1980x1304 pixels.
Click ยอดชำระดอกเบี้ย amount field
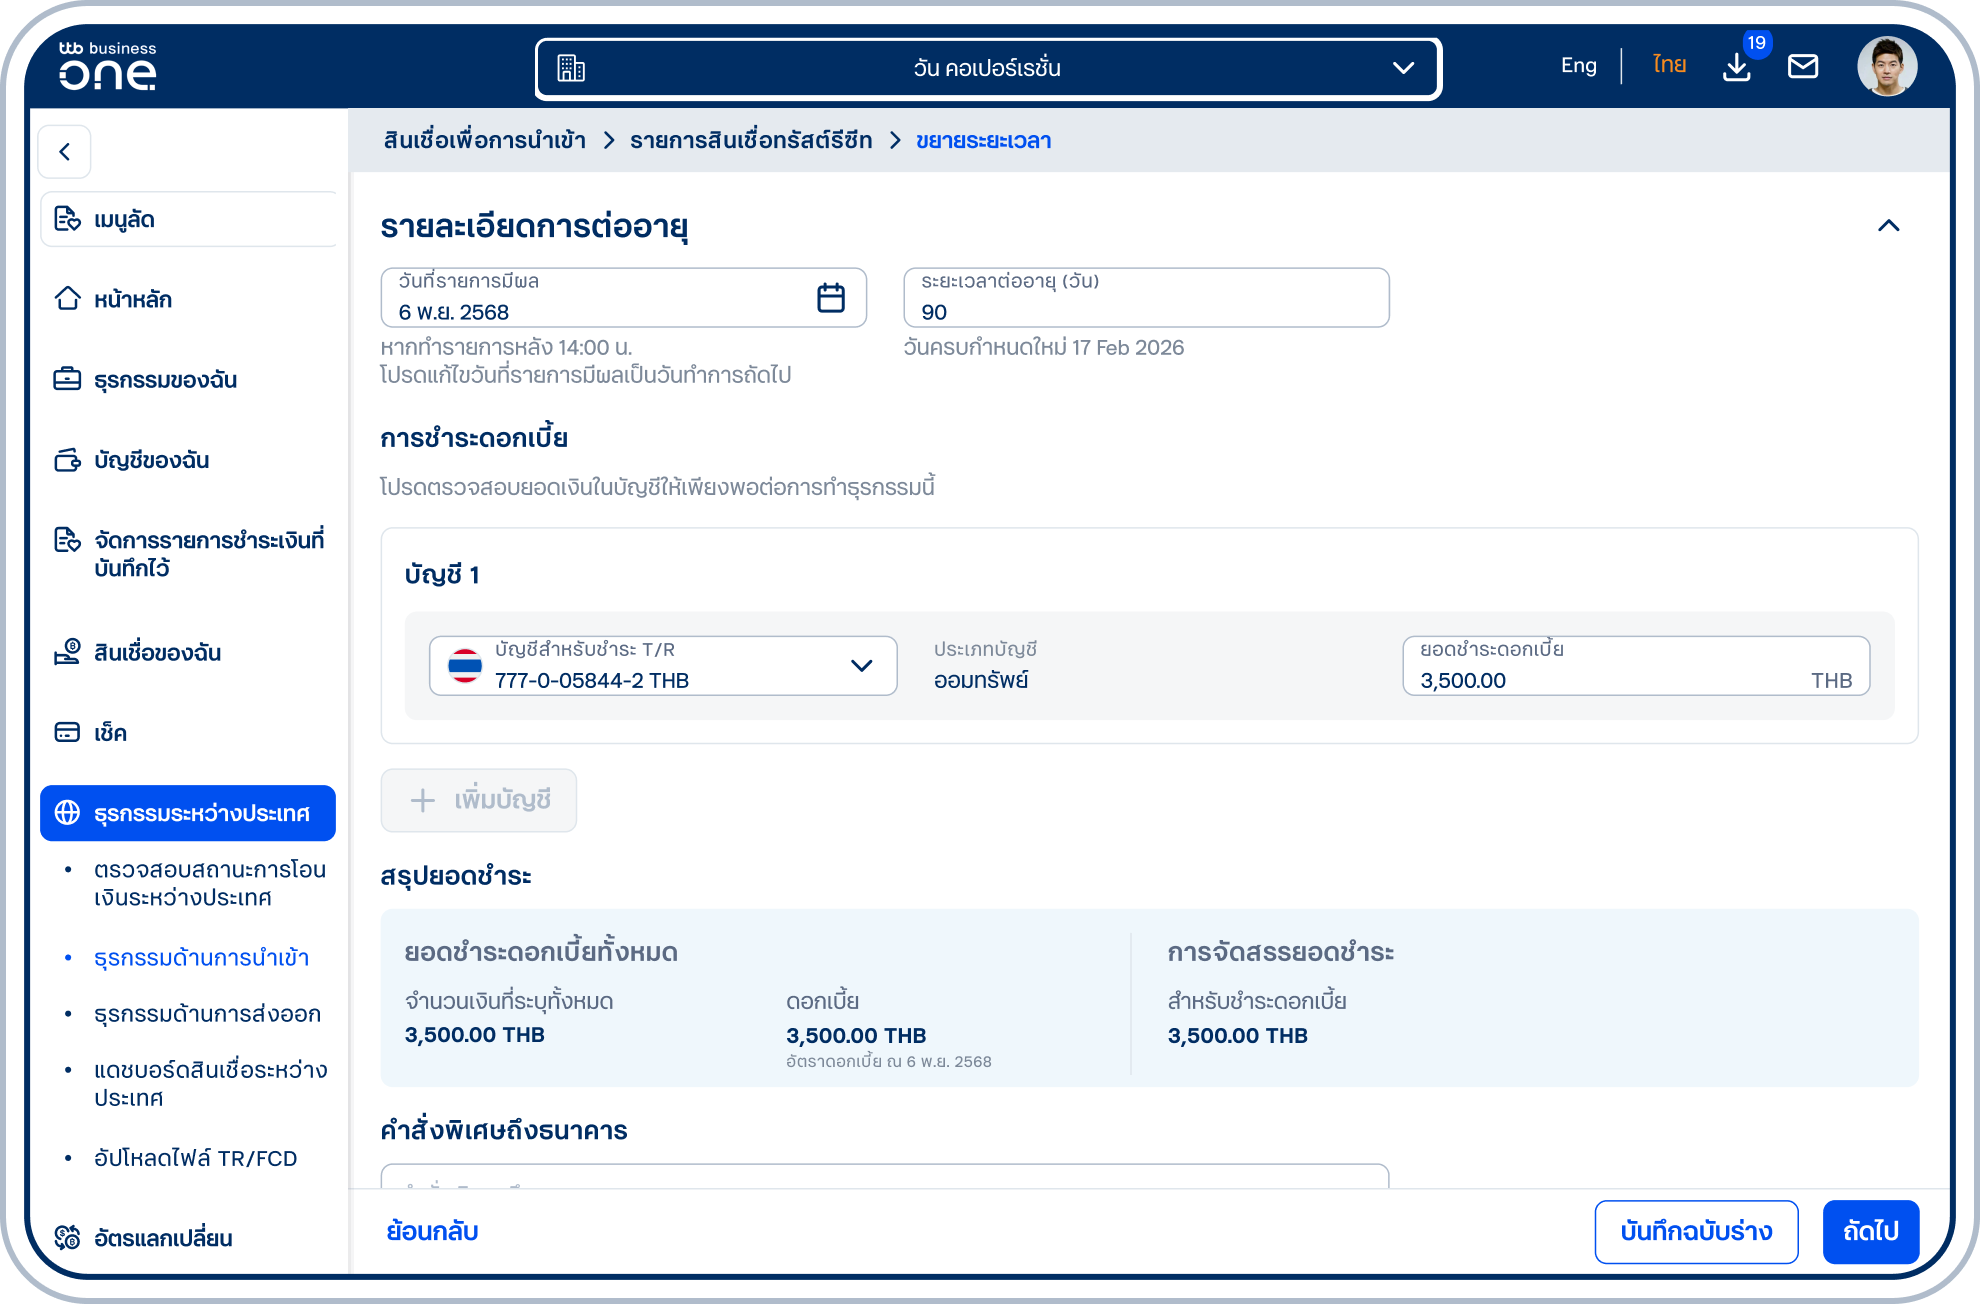[1636, 666]
